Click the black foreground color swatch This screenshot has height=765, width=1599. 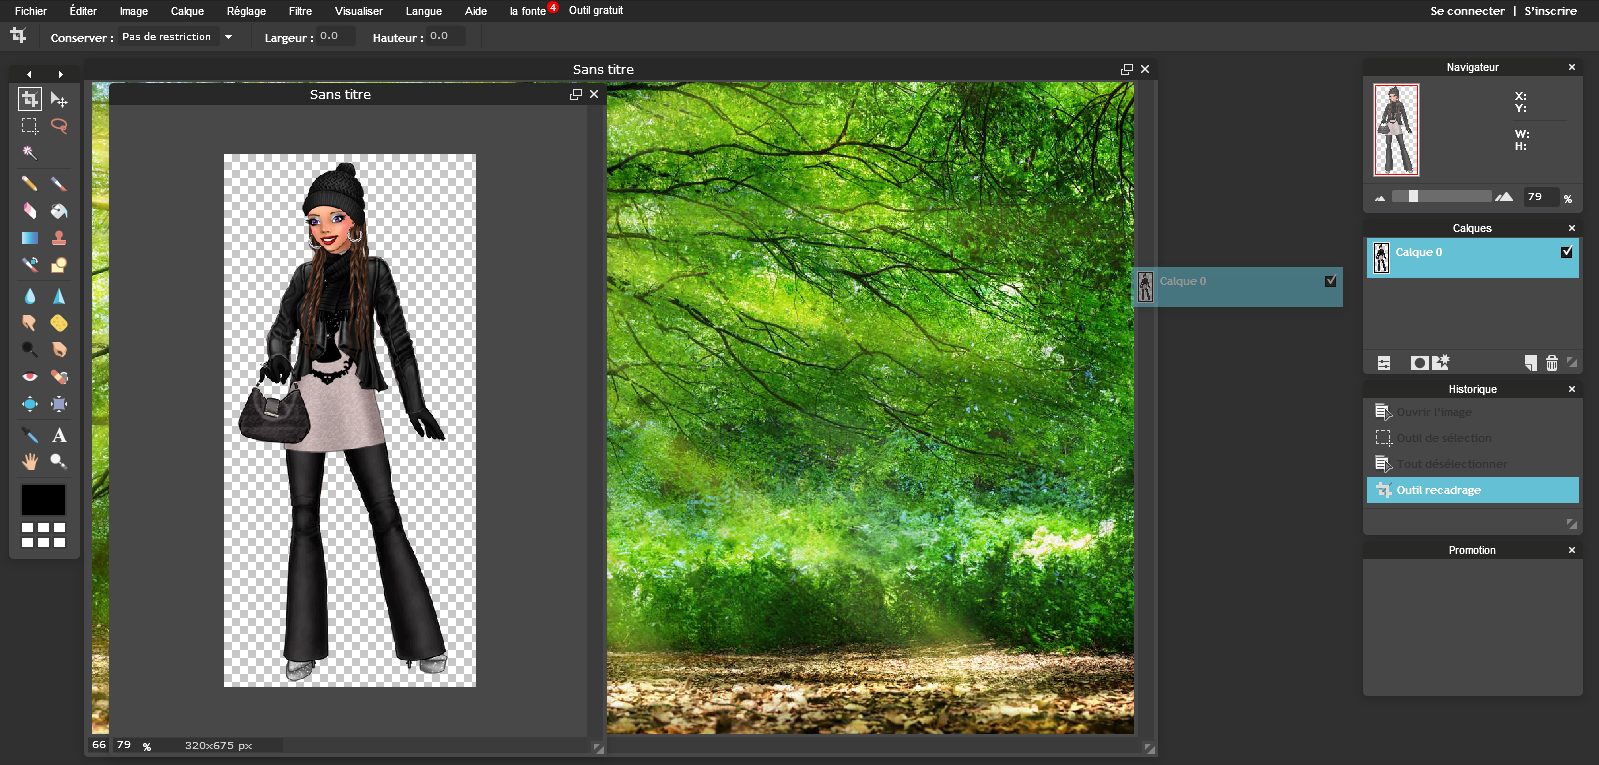pyautogui.click(x=43, y=499)
